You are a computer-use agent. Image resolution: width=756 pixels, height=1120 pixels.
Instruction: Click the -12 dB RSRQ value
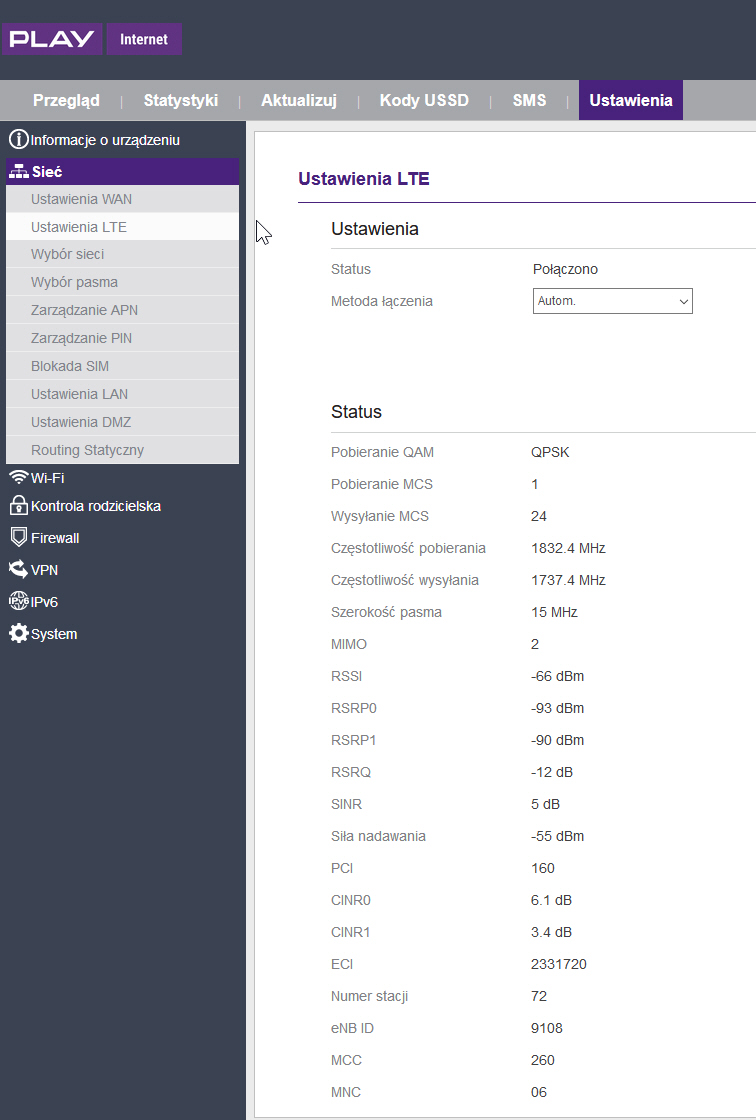point(552,772)
